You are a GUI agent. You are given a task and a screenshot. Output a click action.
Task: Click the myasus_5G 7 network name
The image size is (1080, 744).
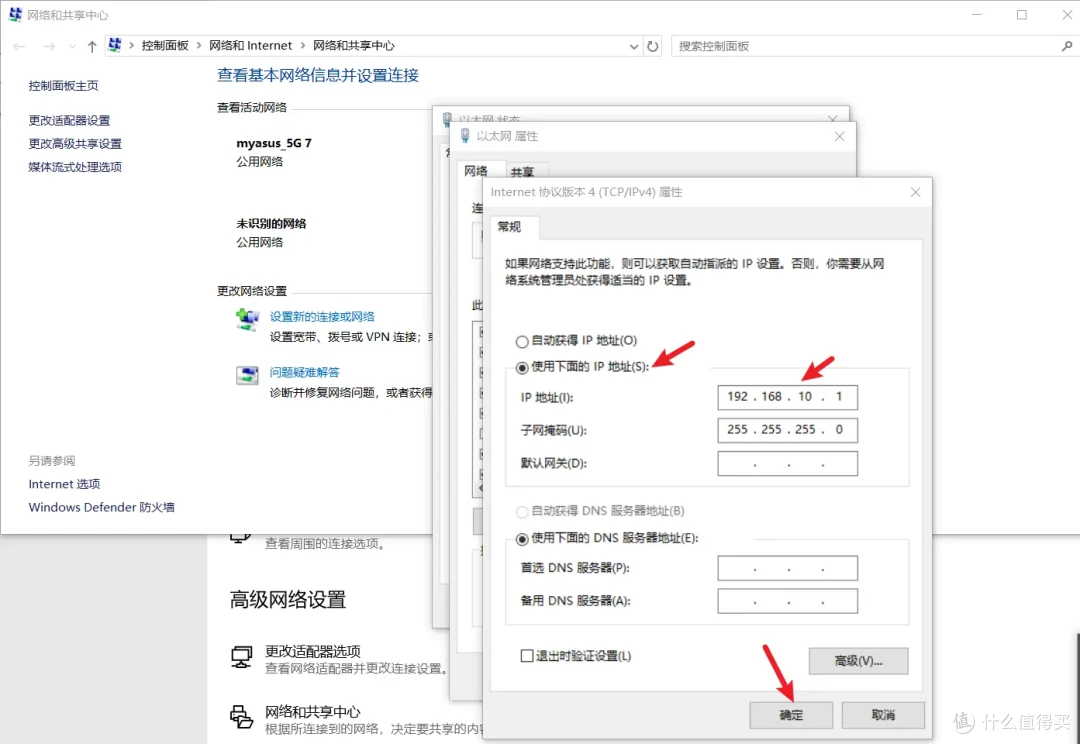[273, 143]
